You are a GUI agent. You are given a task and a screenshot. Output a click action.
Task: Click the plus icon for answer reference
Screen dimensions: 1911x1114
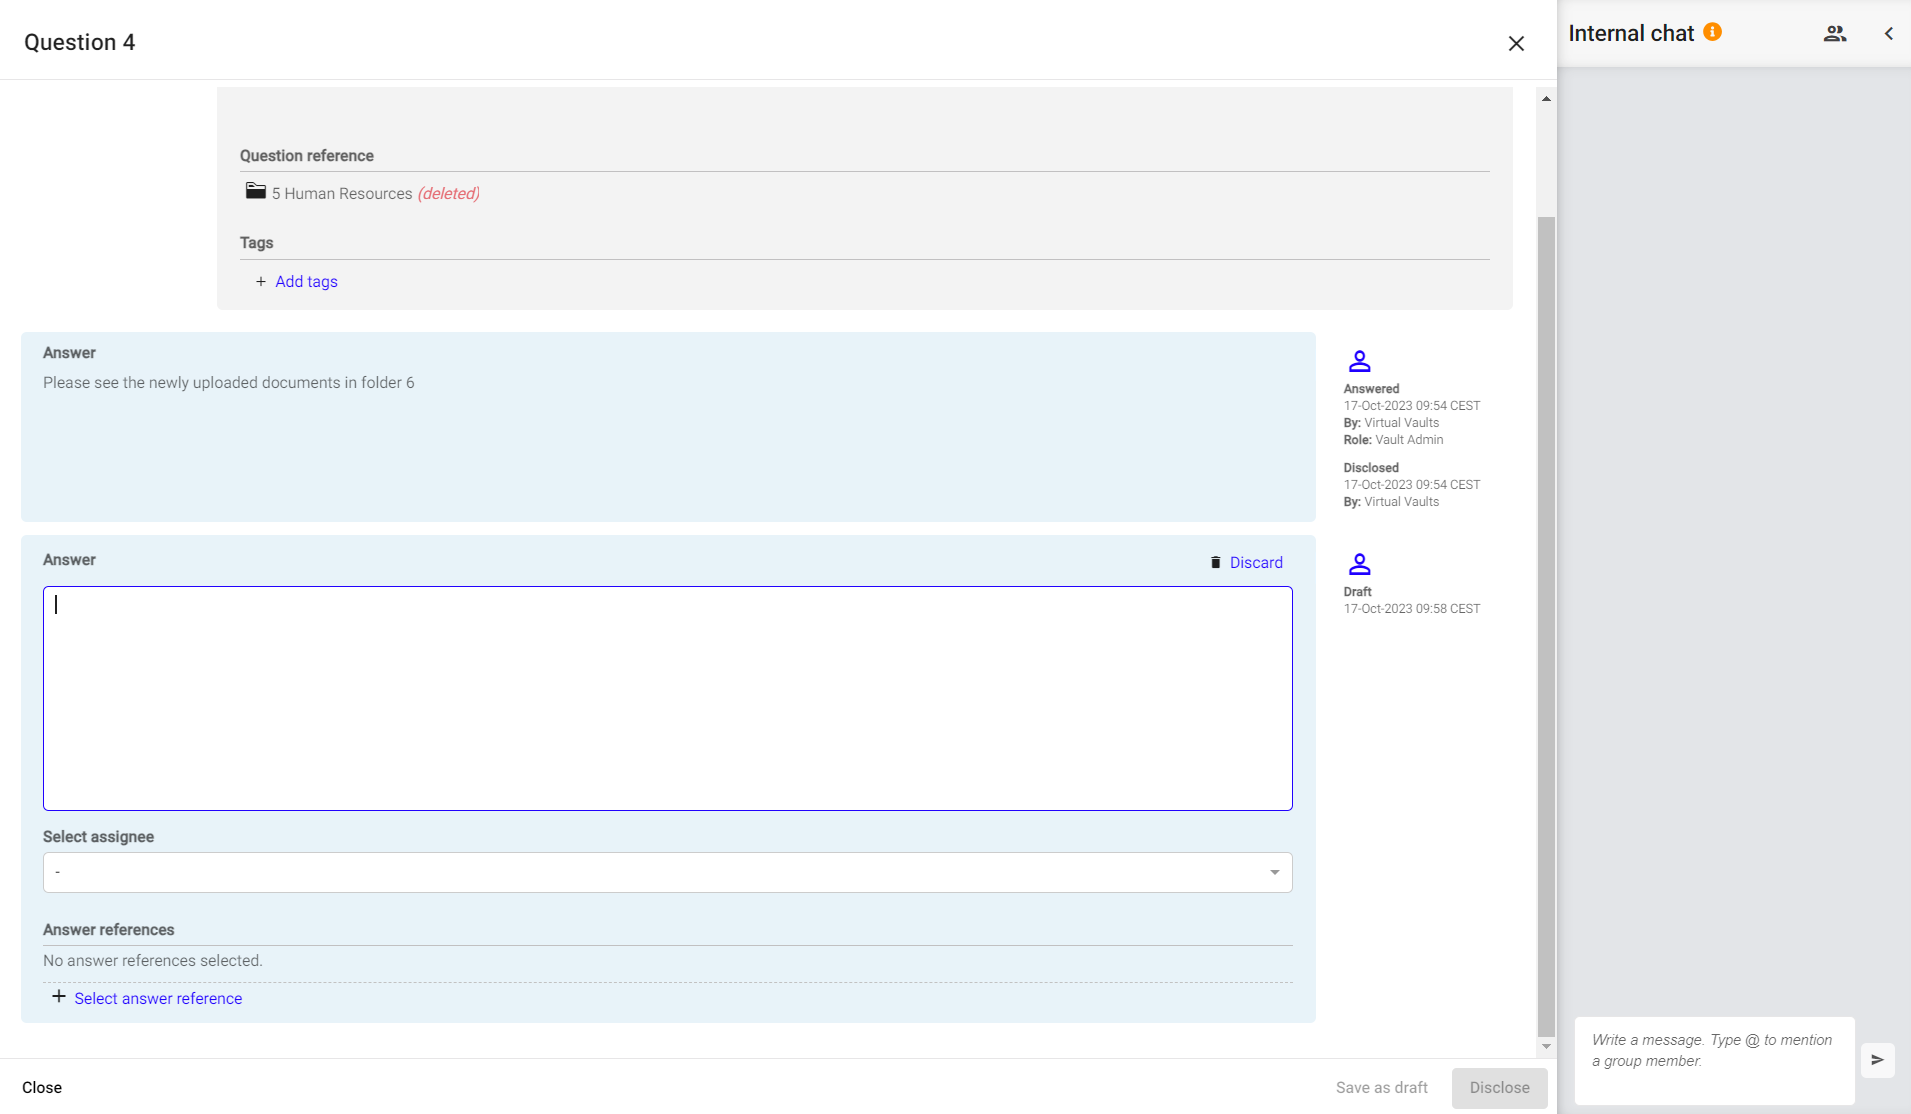click(x=59, y=997)
